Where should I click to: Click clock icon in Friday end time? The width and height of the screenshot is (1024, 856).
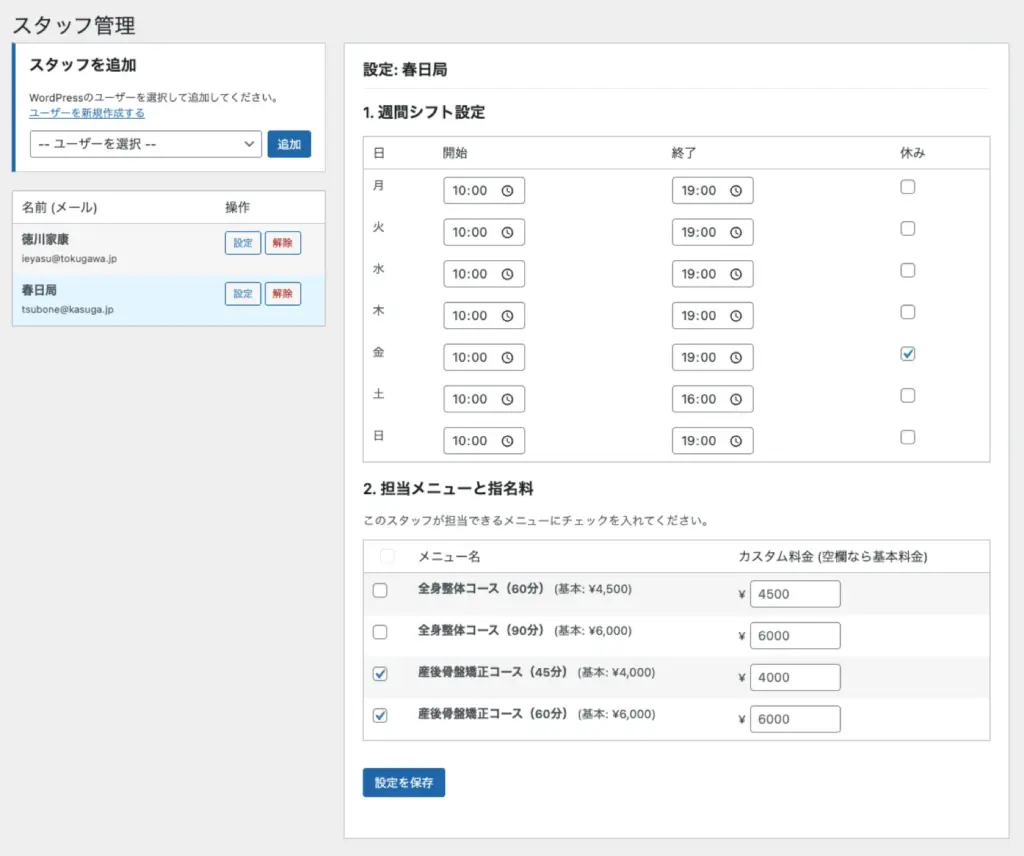point(736,358)
